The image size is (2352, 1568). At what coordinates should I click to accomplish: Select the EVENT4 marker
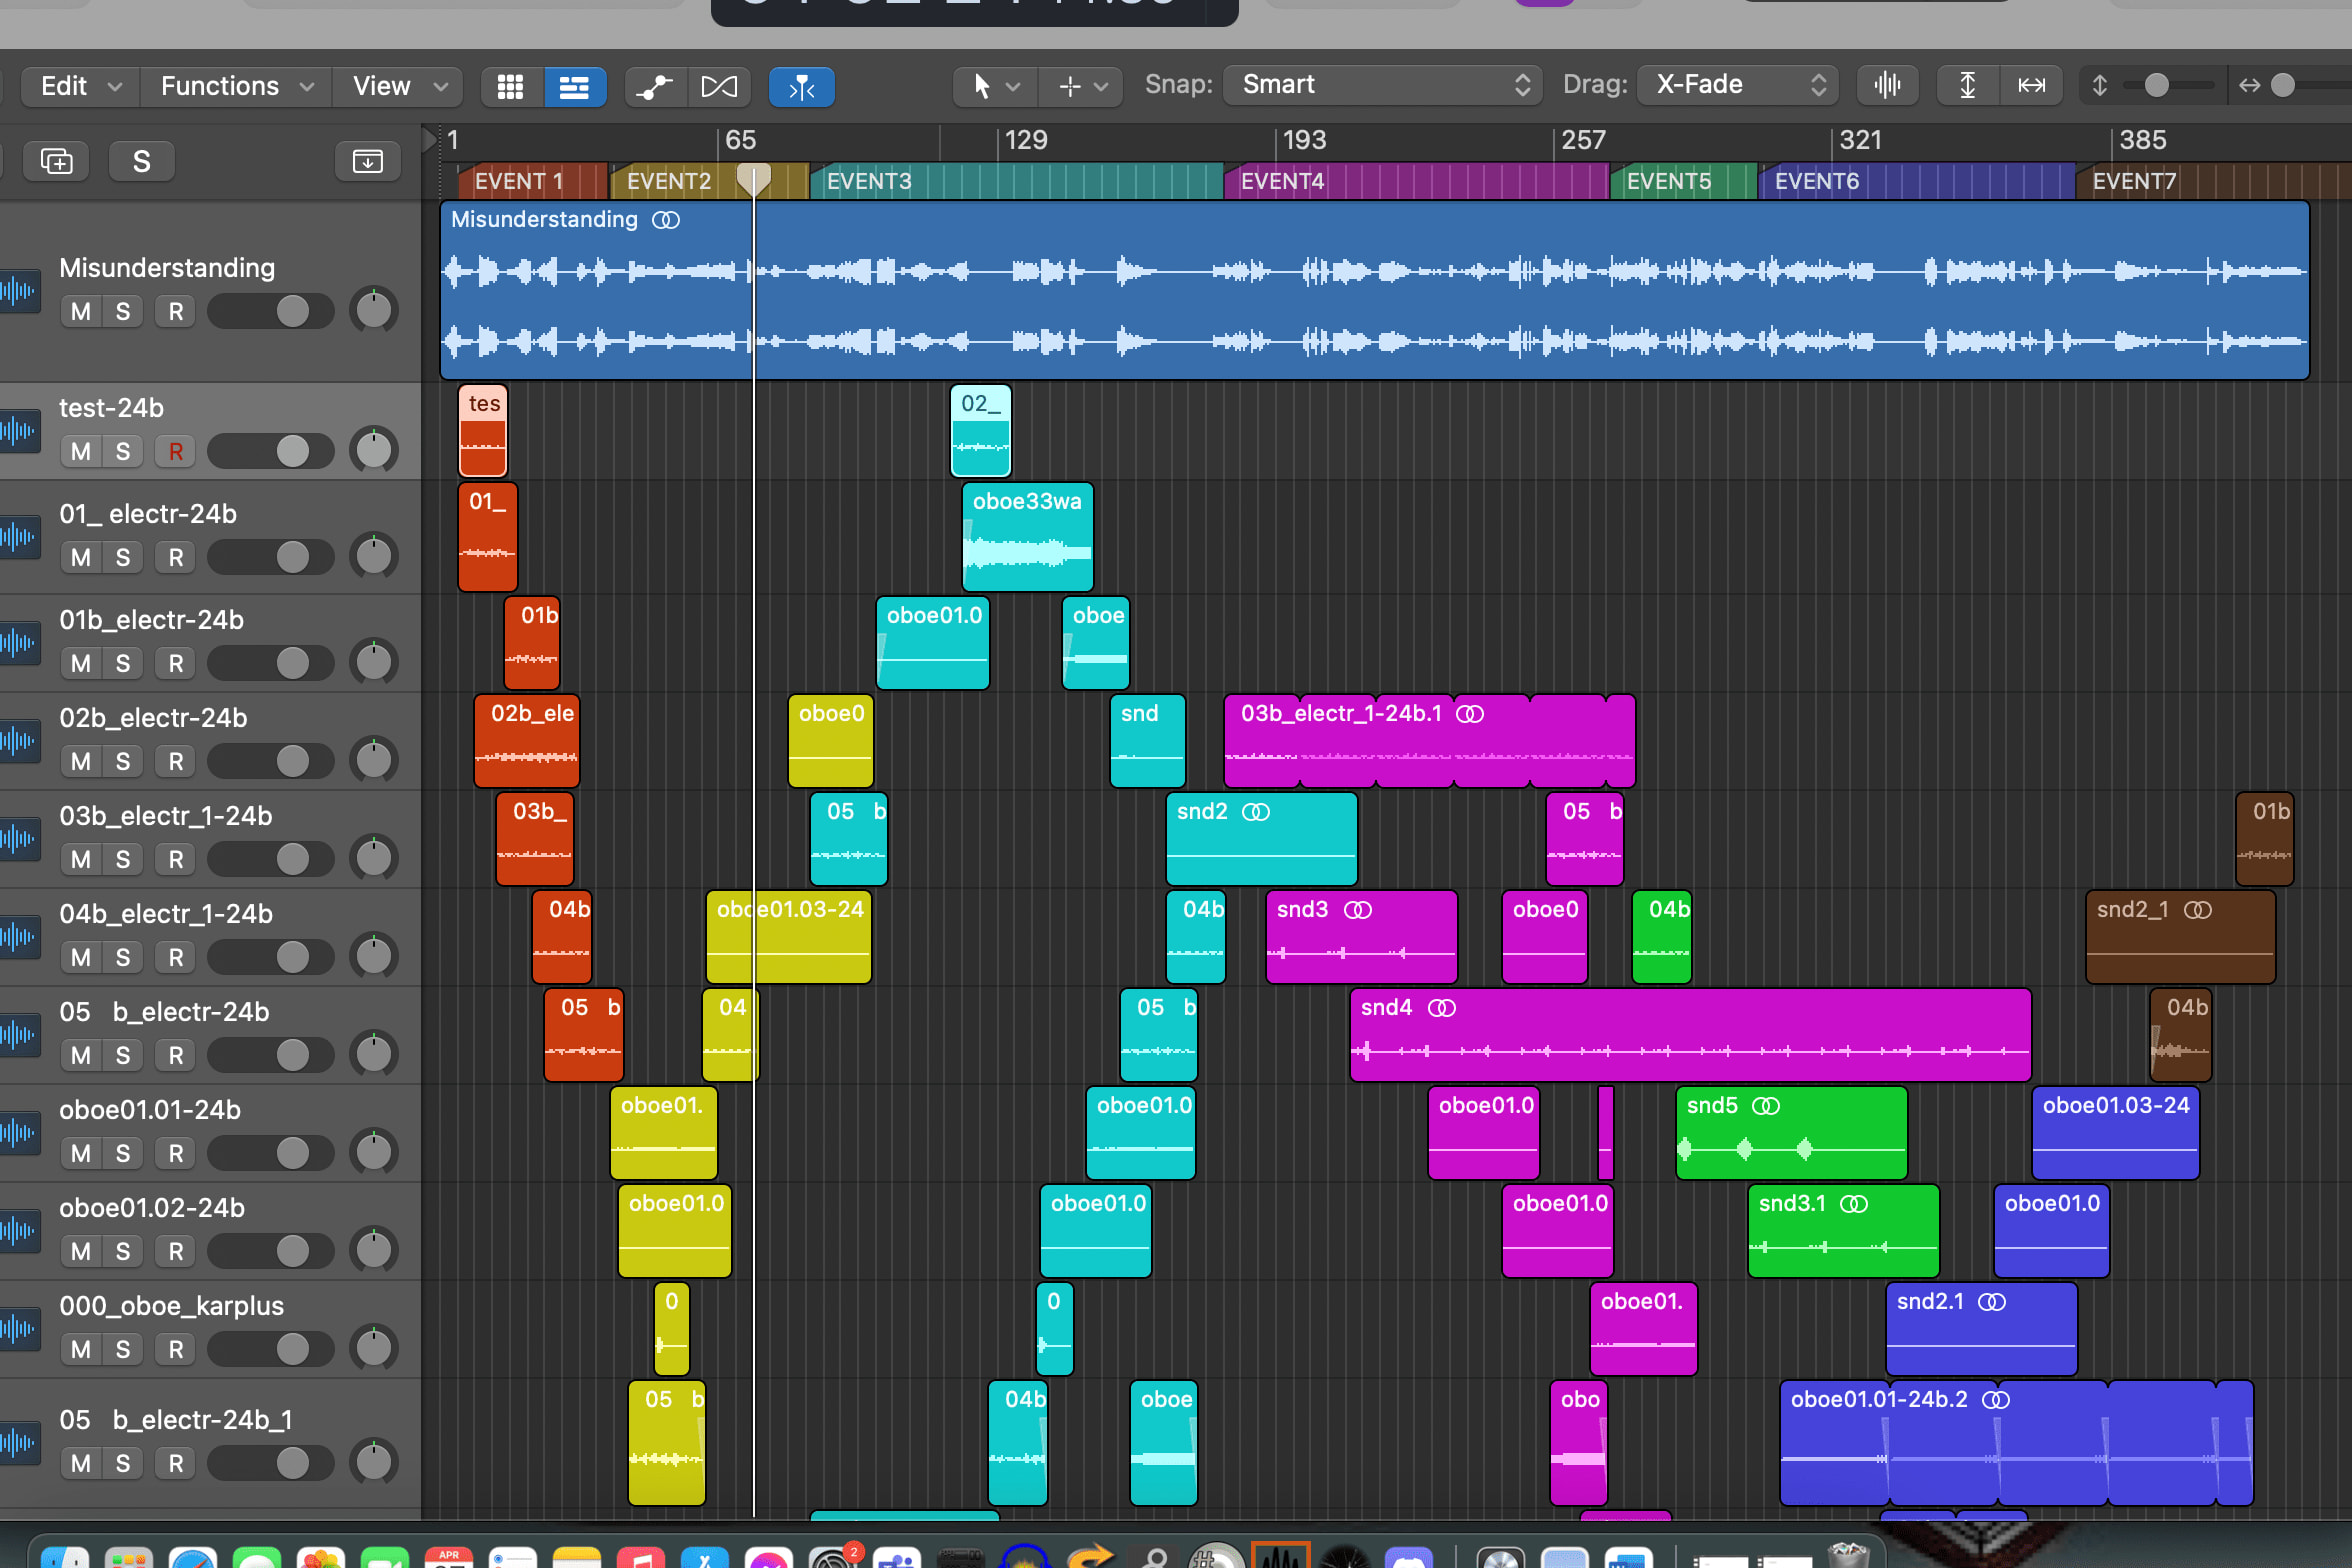(1281, 182)
